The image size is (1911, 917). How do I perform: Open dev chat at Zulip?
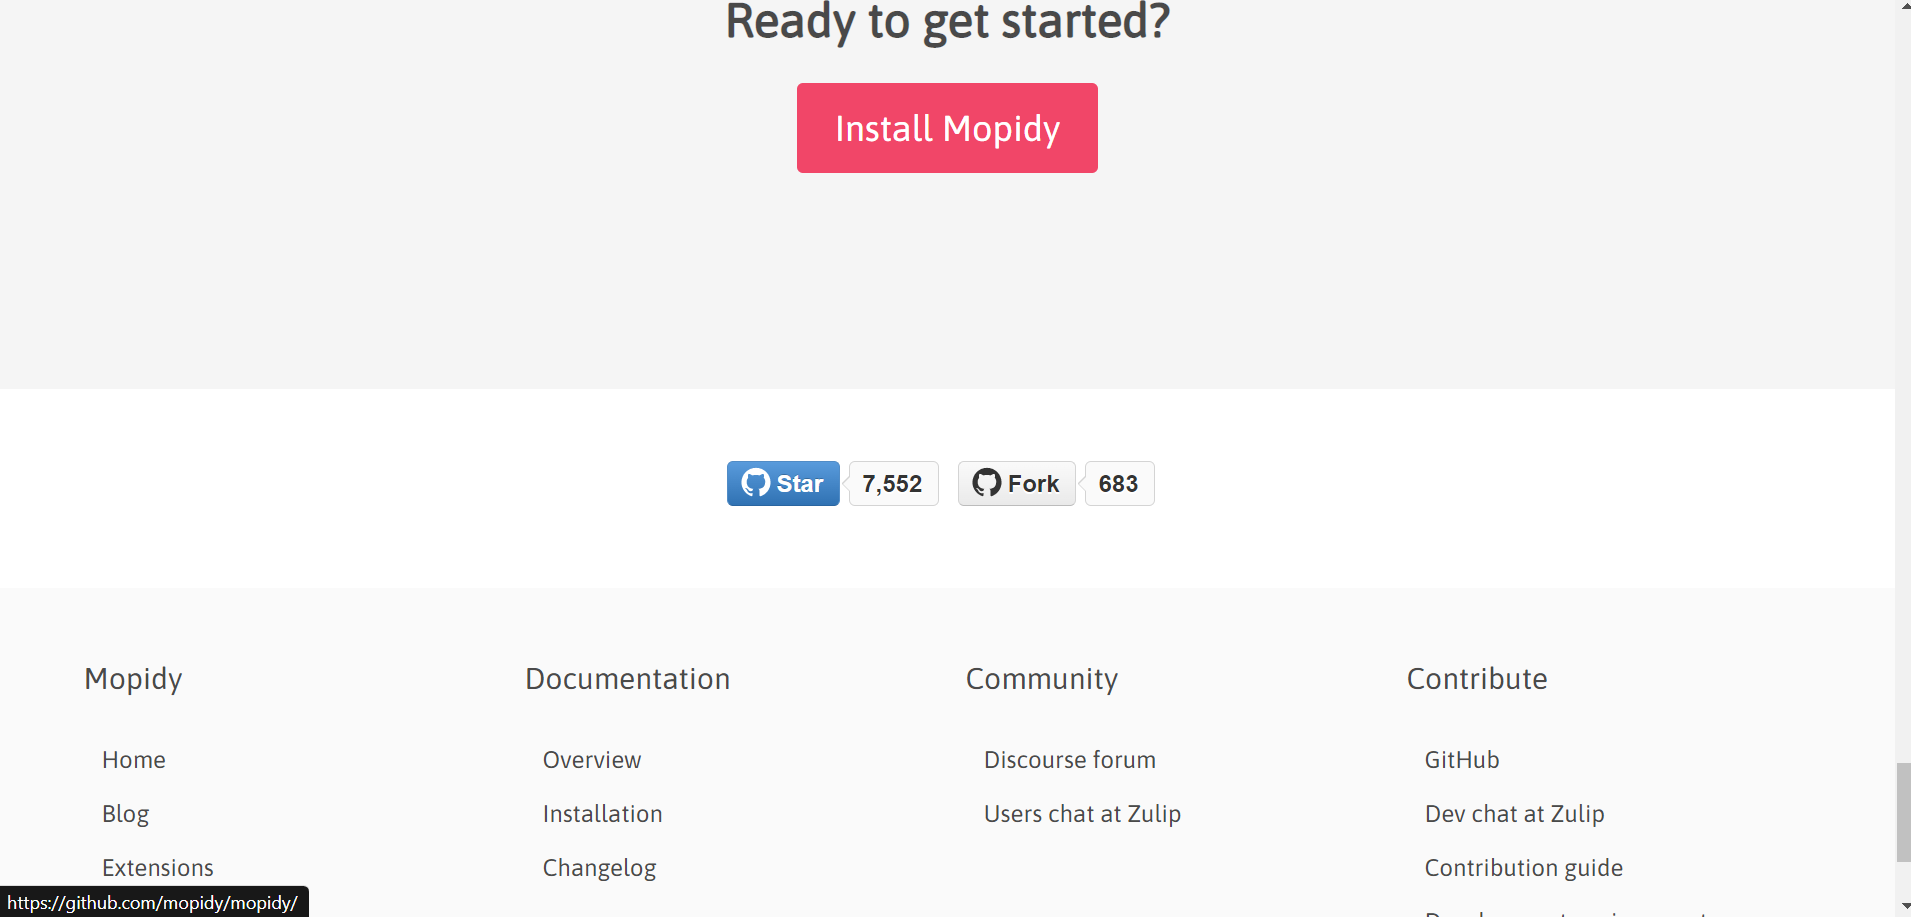tap(1514, 814)
